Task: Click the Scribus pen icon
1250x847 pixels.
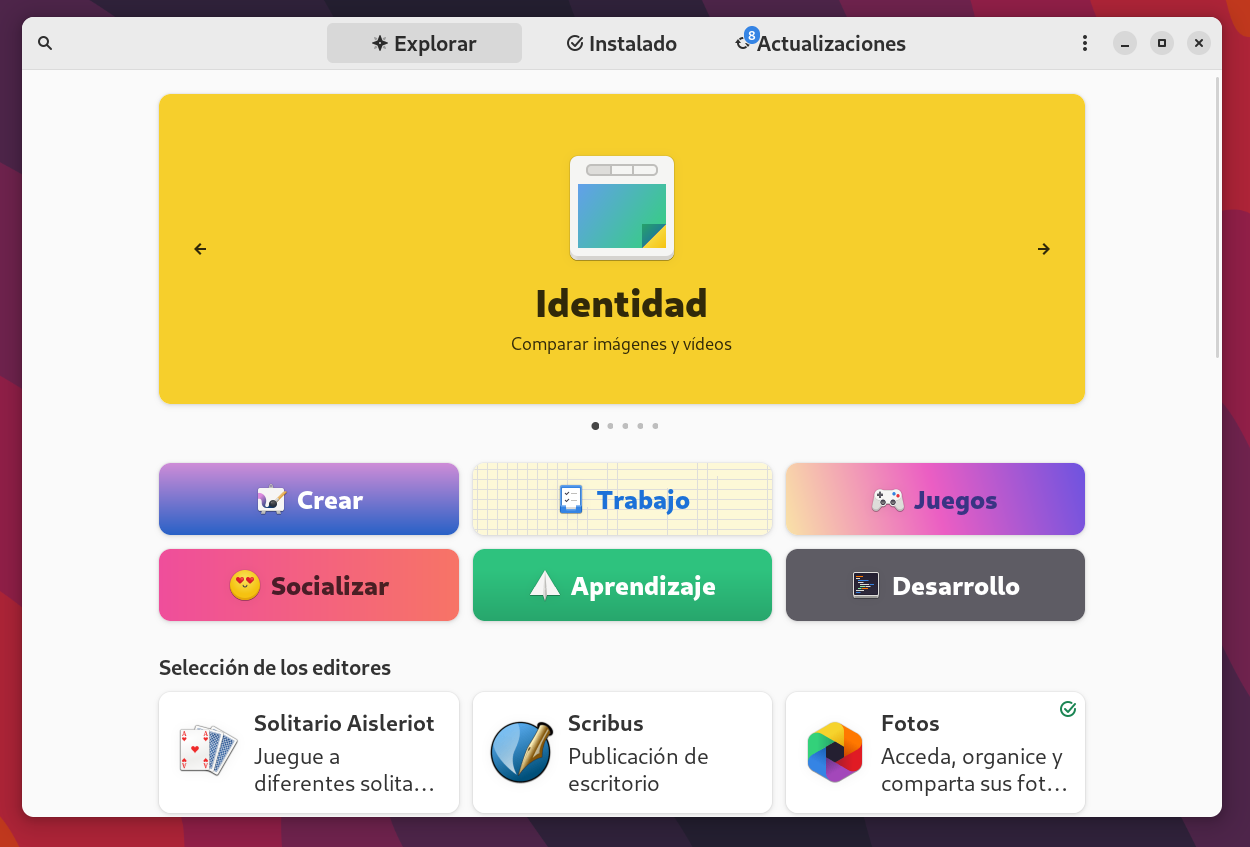Action: (521, 752)
